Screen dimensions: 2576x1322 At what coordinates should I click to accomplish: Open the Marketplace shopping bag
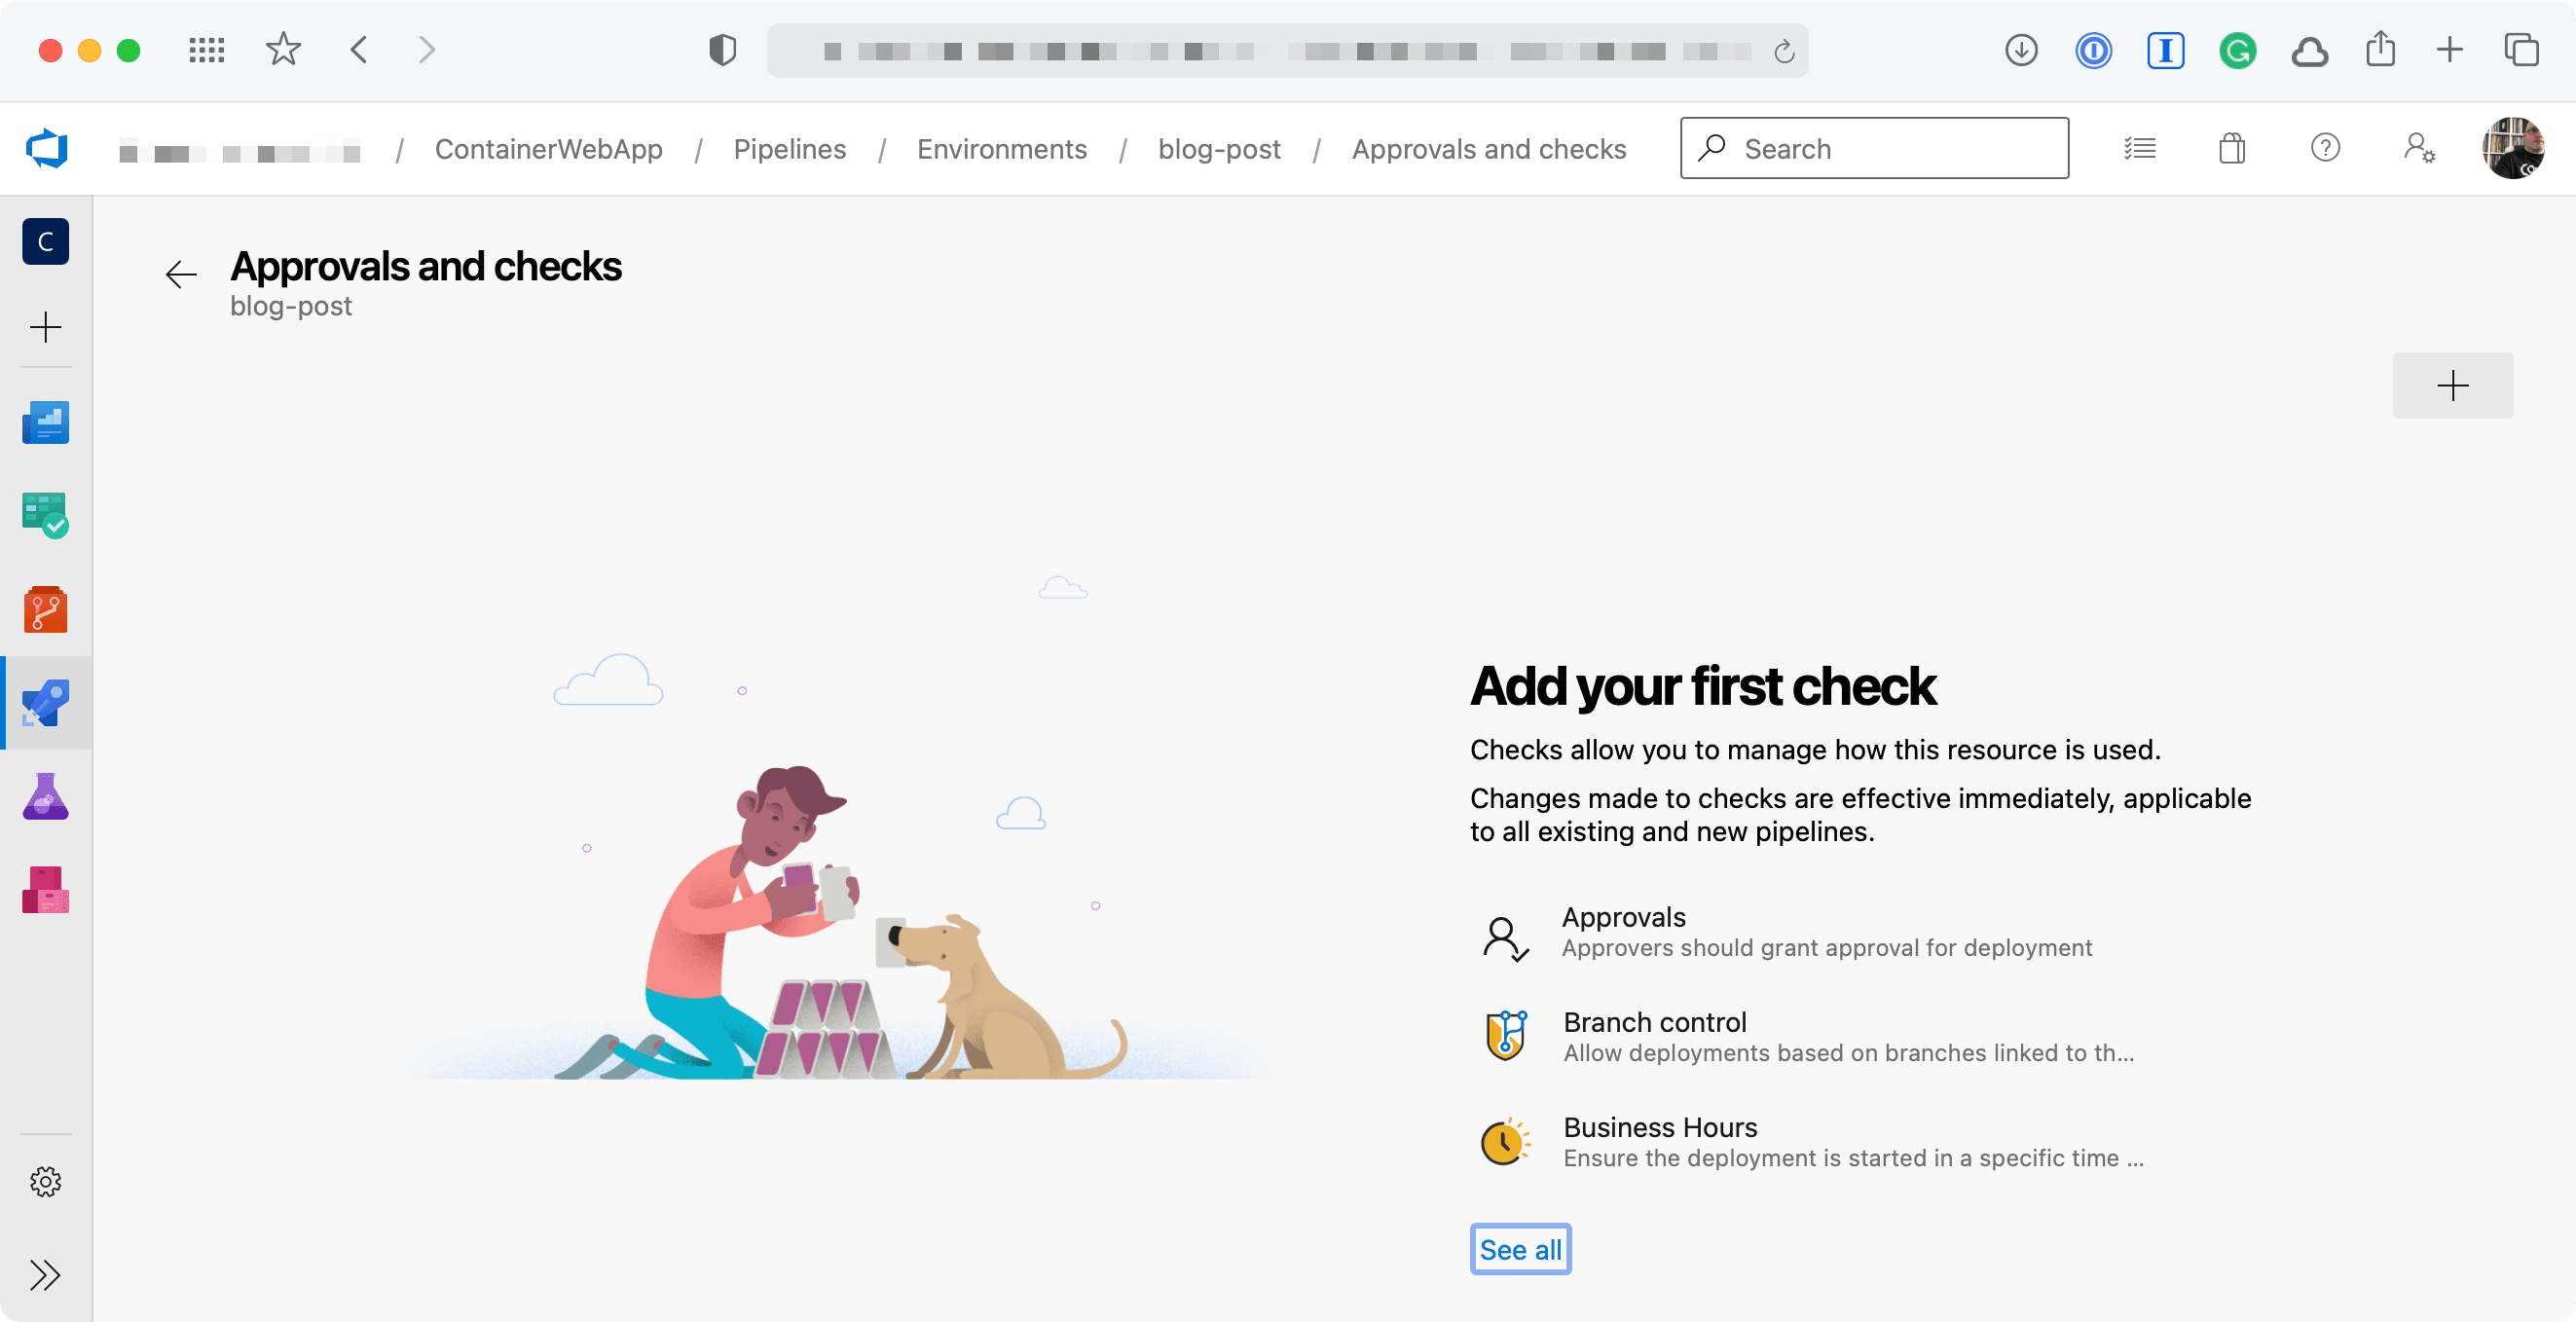2232,149
